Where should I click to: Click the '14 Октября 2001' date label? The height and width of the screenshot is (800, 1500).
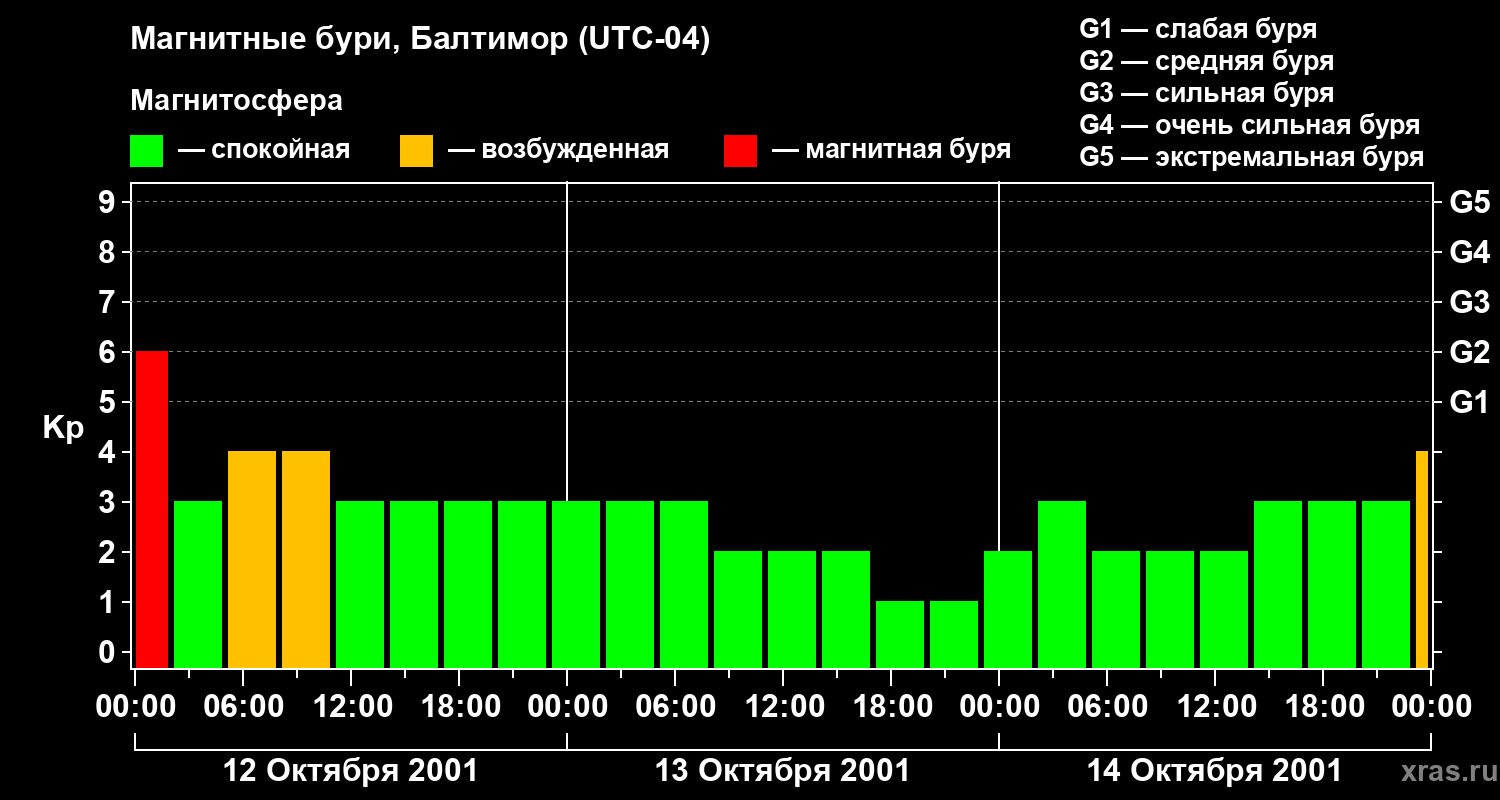pyautogui.click(x=1214, y=771)
